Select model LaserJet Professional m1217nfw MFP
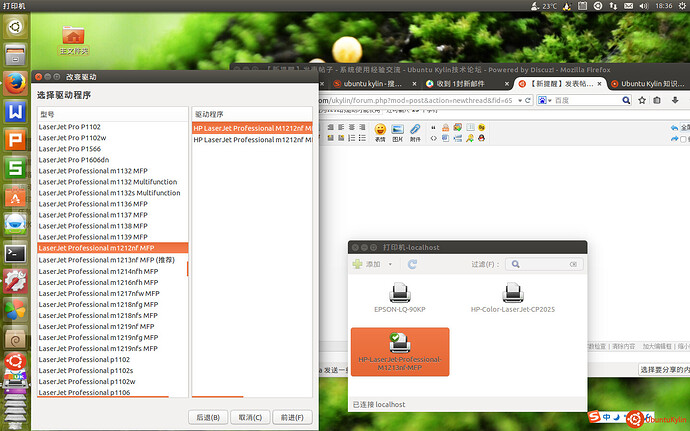 click(113, 293)
